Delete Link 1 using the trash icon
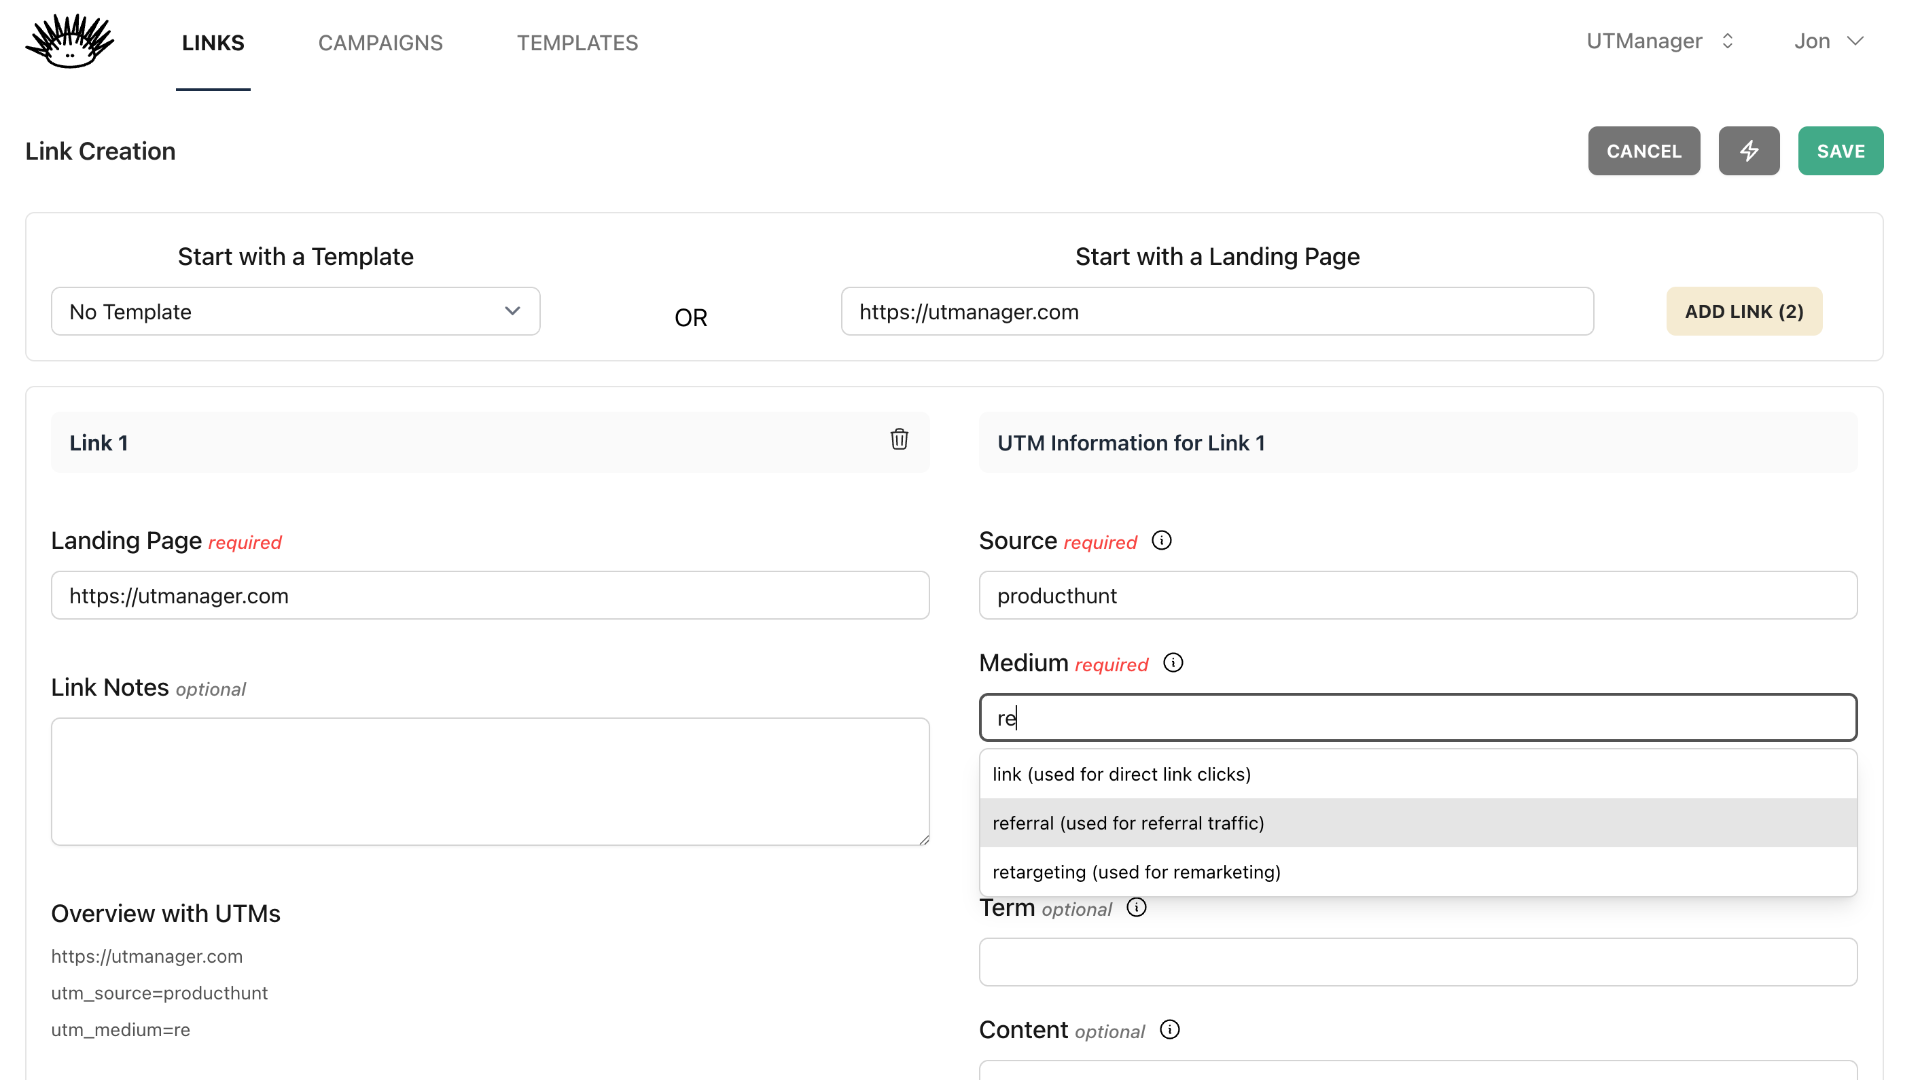Screen dimensions: 1920x1080 (899, 439)
